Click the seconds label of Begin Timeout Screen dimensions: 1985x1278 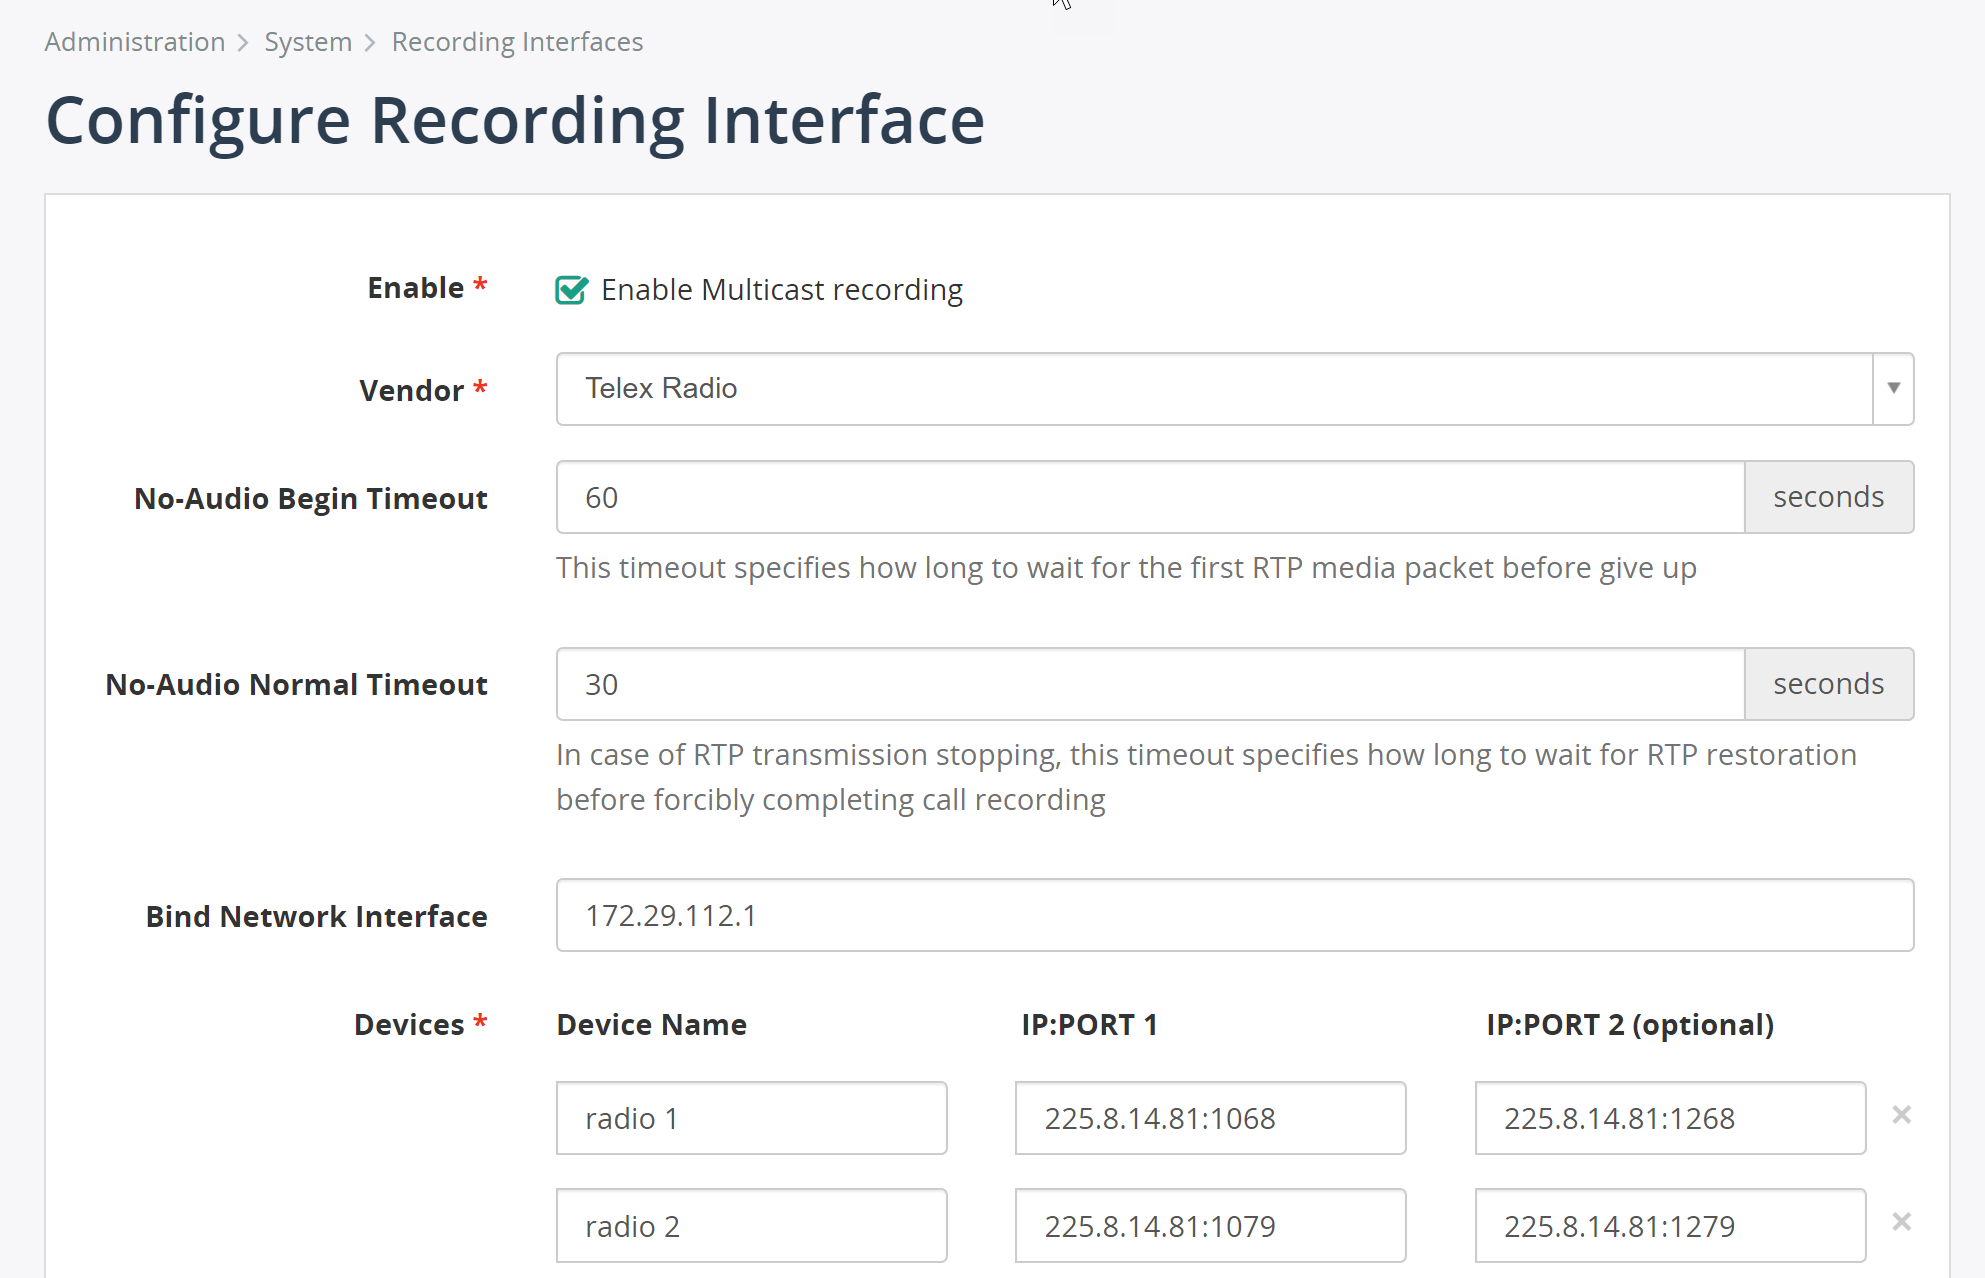click(1829, 497)
